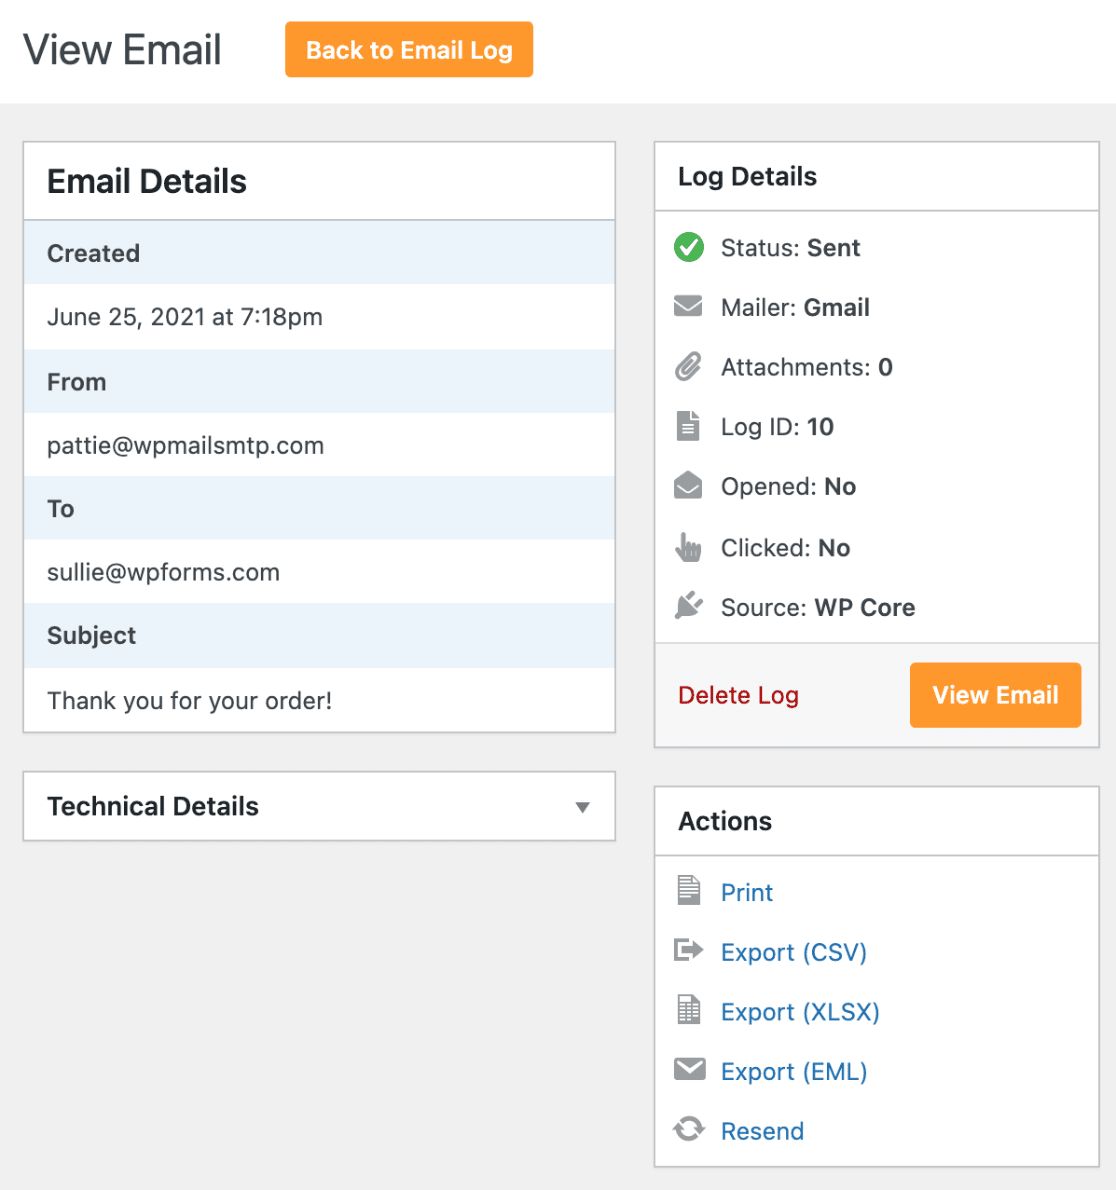Click the Export CSV arrow icon

point(689,951)
